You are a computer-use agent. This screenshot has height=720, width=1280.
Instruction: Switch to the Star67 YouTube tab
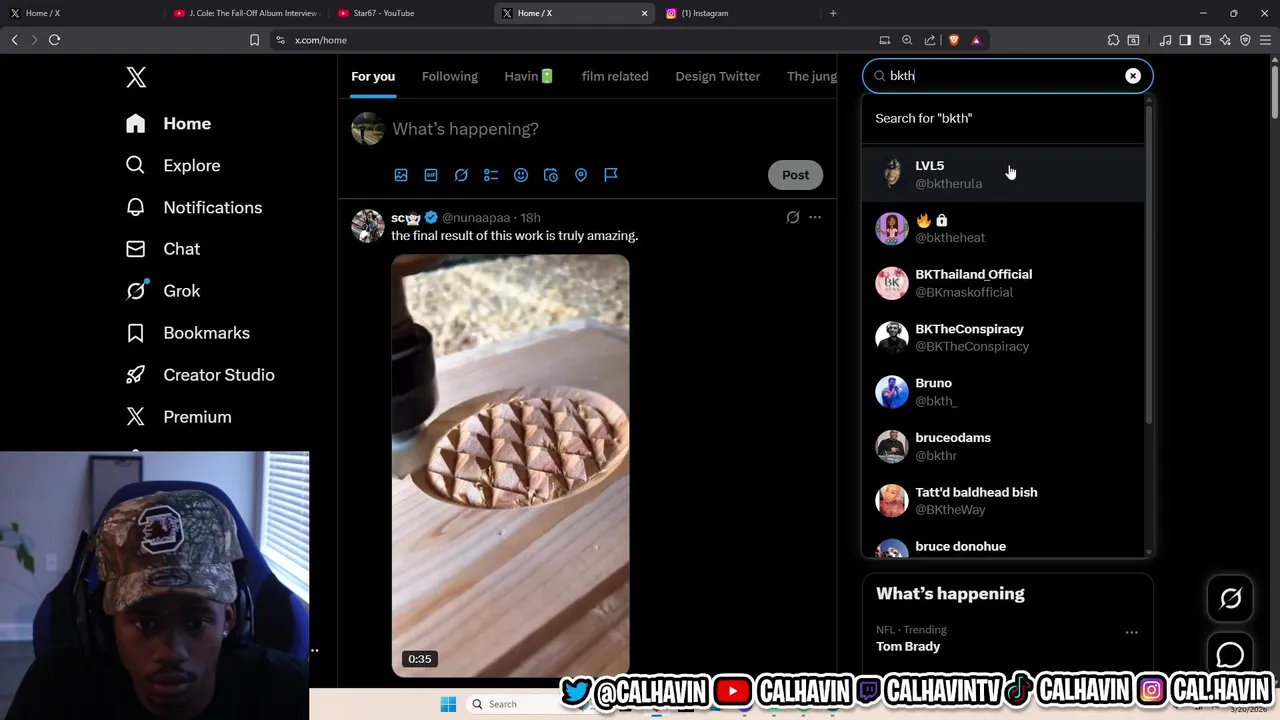click(410, 13)
